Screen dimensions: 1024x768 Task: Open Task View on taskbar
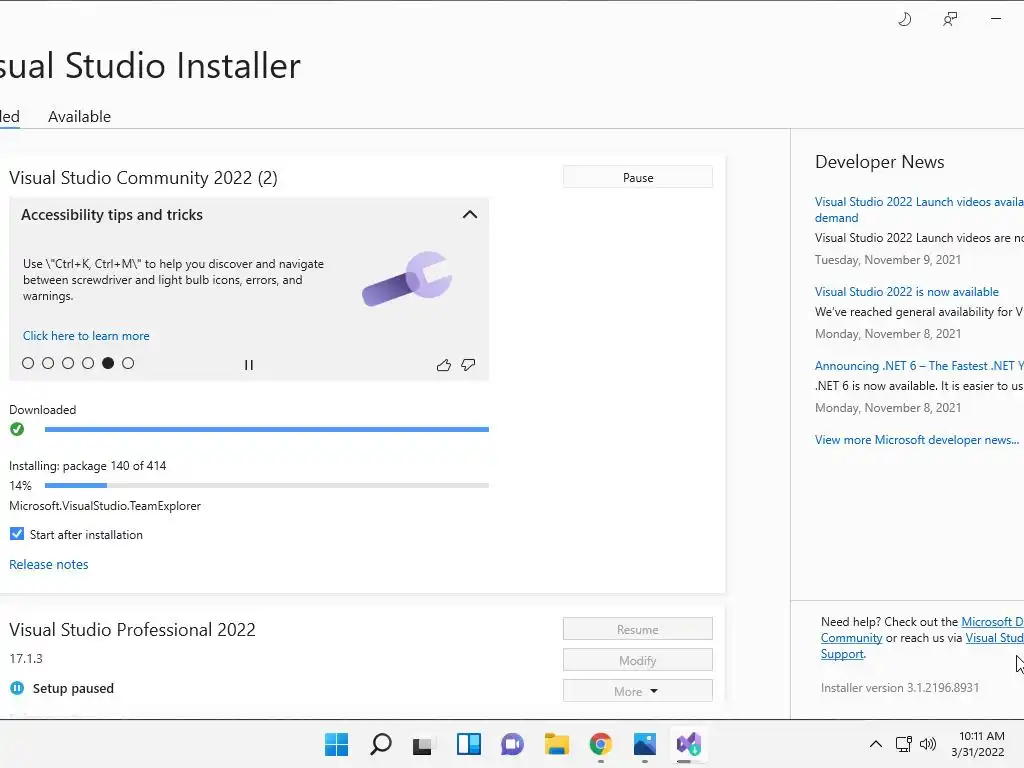(x=423, y=744)
